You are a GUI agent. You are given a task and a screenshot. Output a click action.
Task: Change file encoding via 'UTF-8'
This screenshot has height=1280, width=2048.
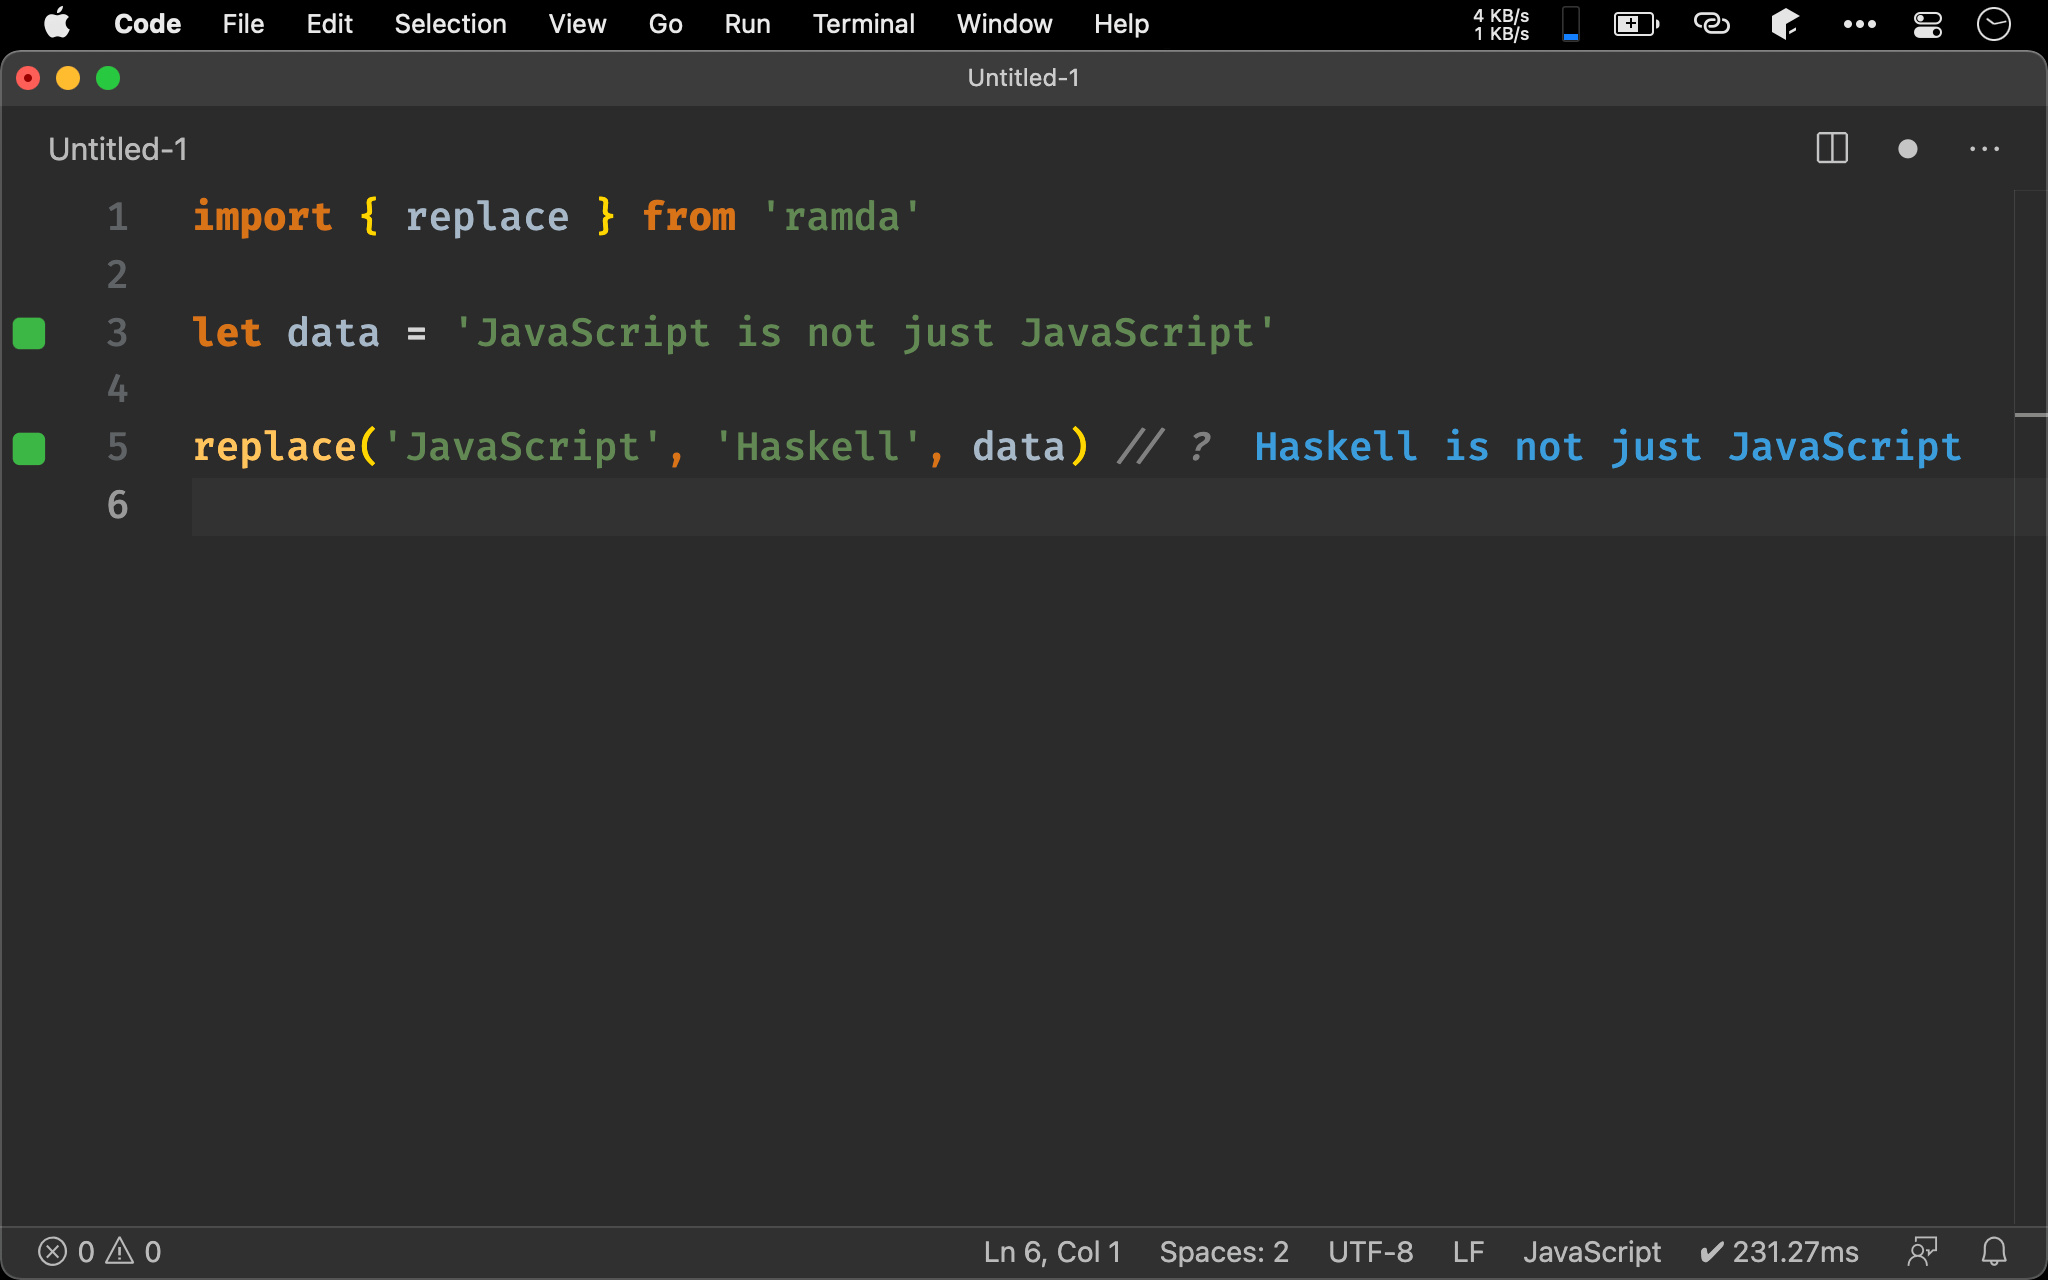coord(1370,1252)
